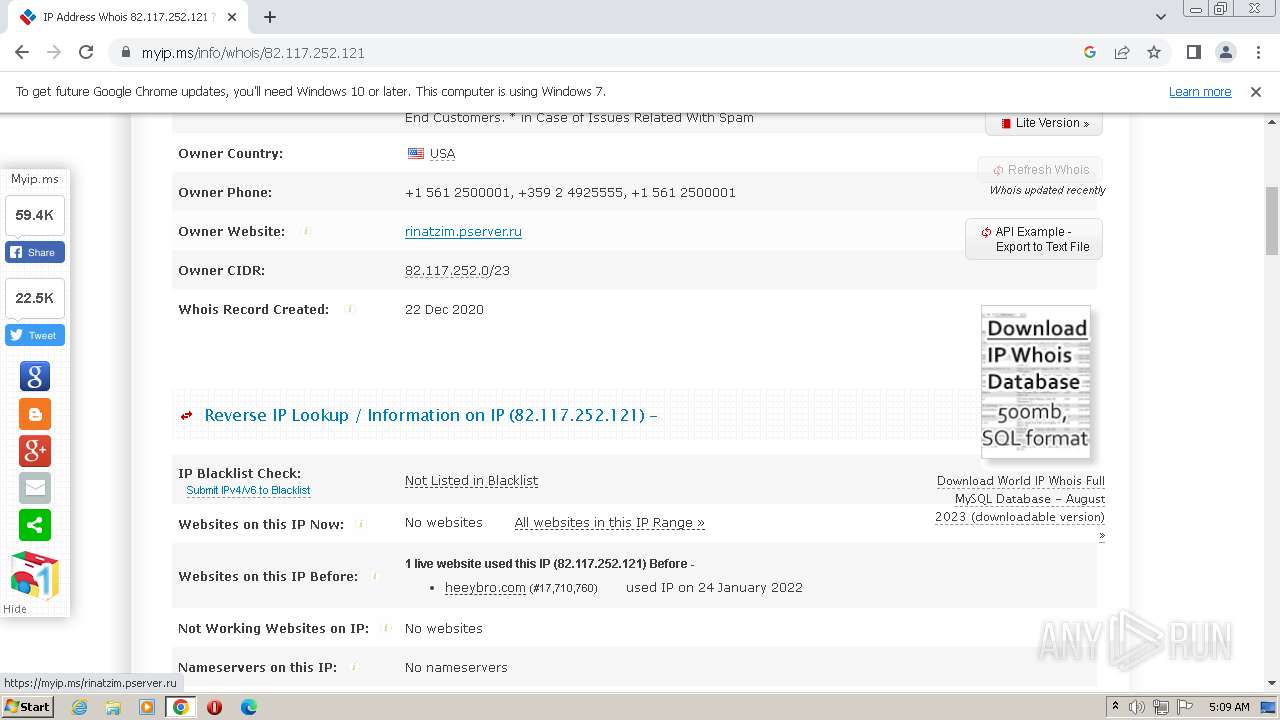The width and height of the screenshot is (1280, 720).
Task: Share this page icon in address bar
Action: click(1122, 52)
